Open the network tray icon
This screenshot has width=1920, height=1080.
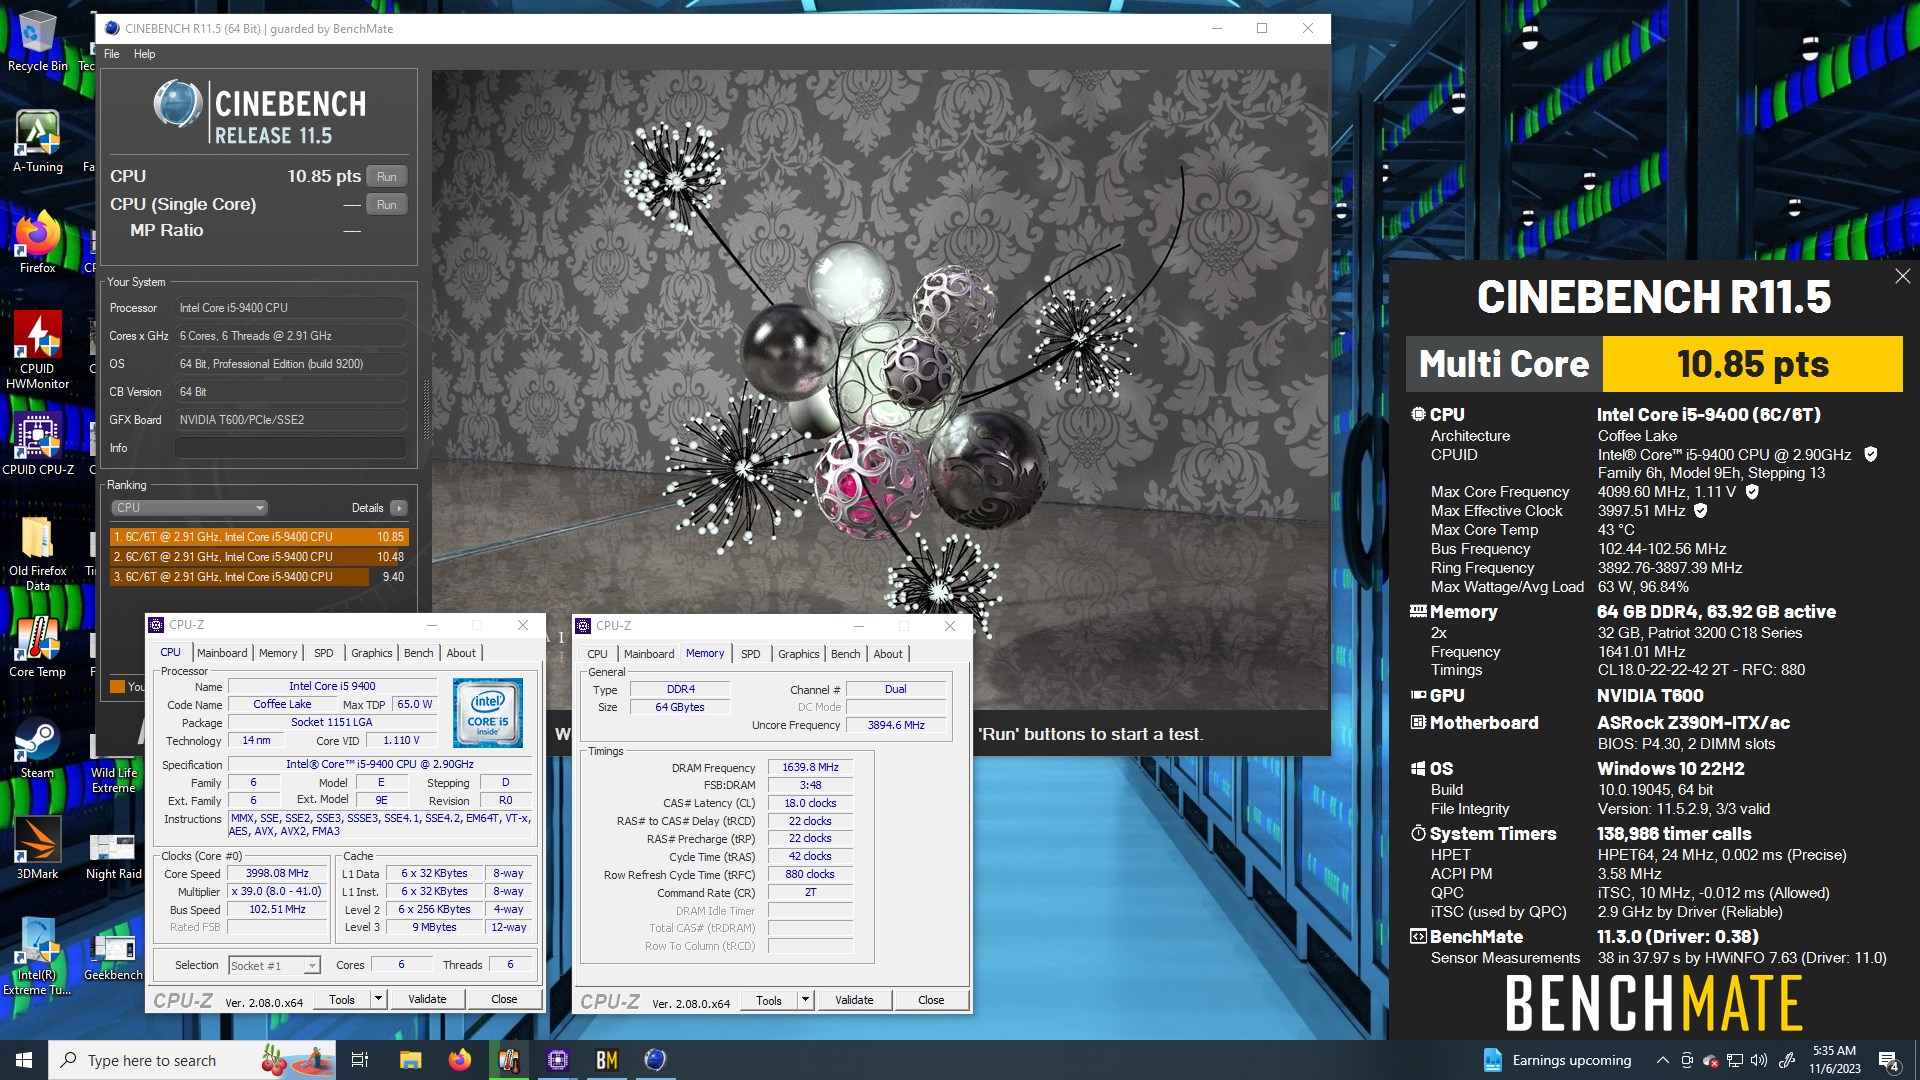[x=1735, y=1060]
